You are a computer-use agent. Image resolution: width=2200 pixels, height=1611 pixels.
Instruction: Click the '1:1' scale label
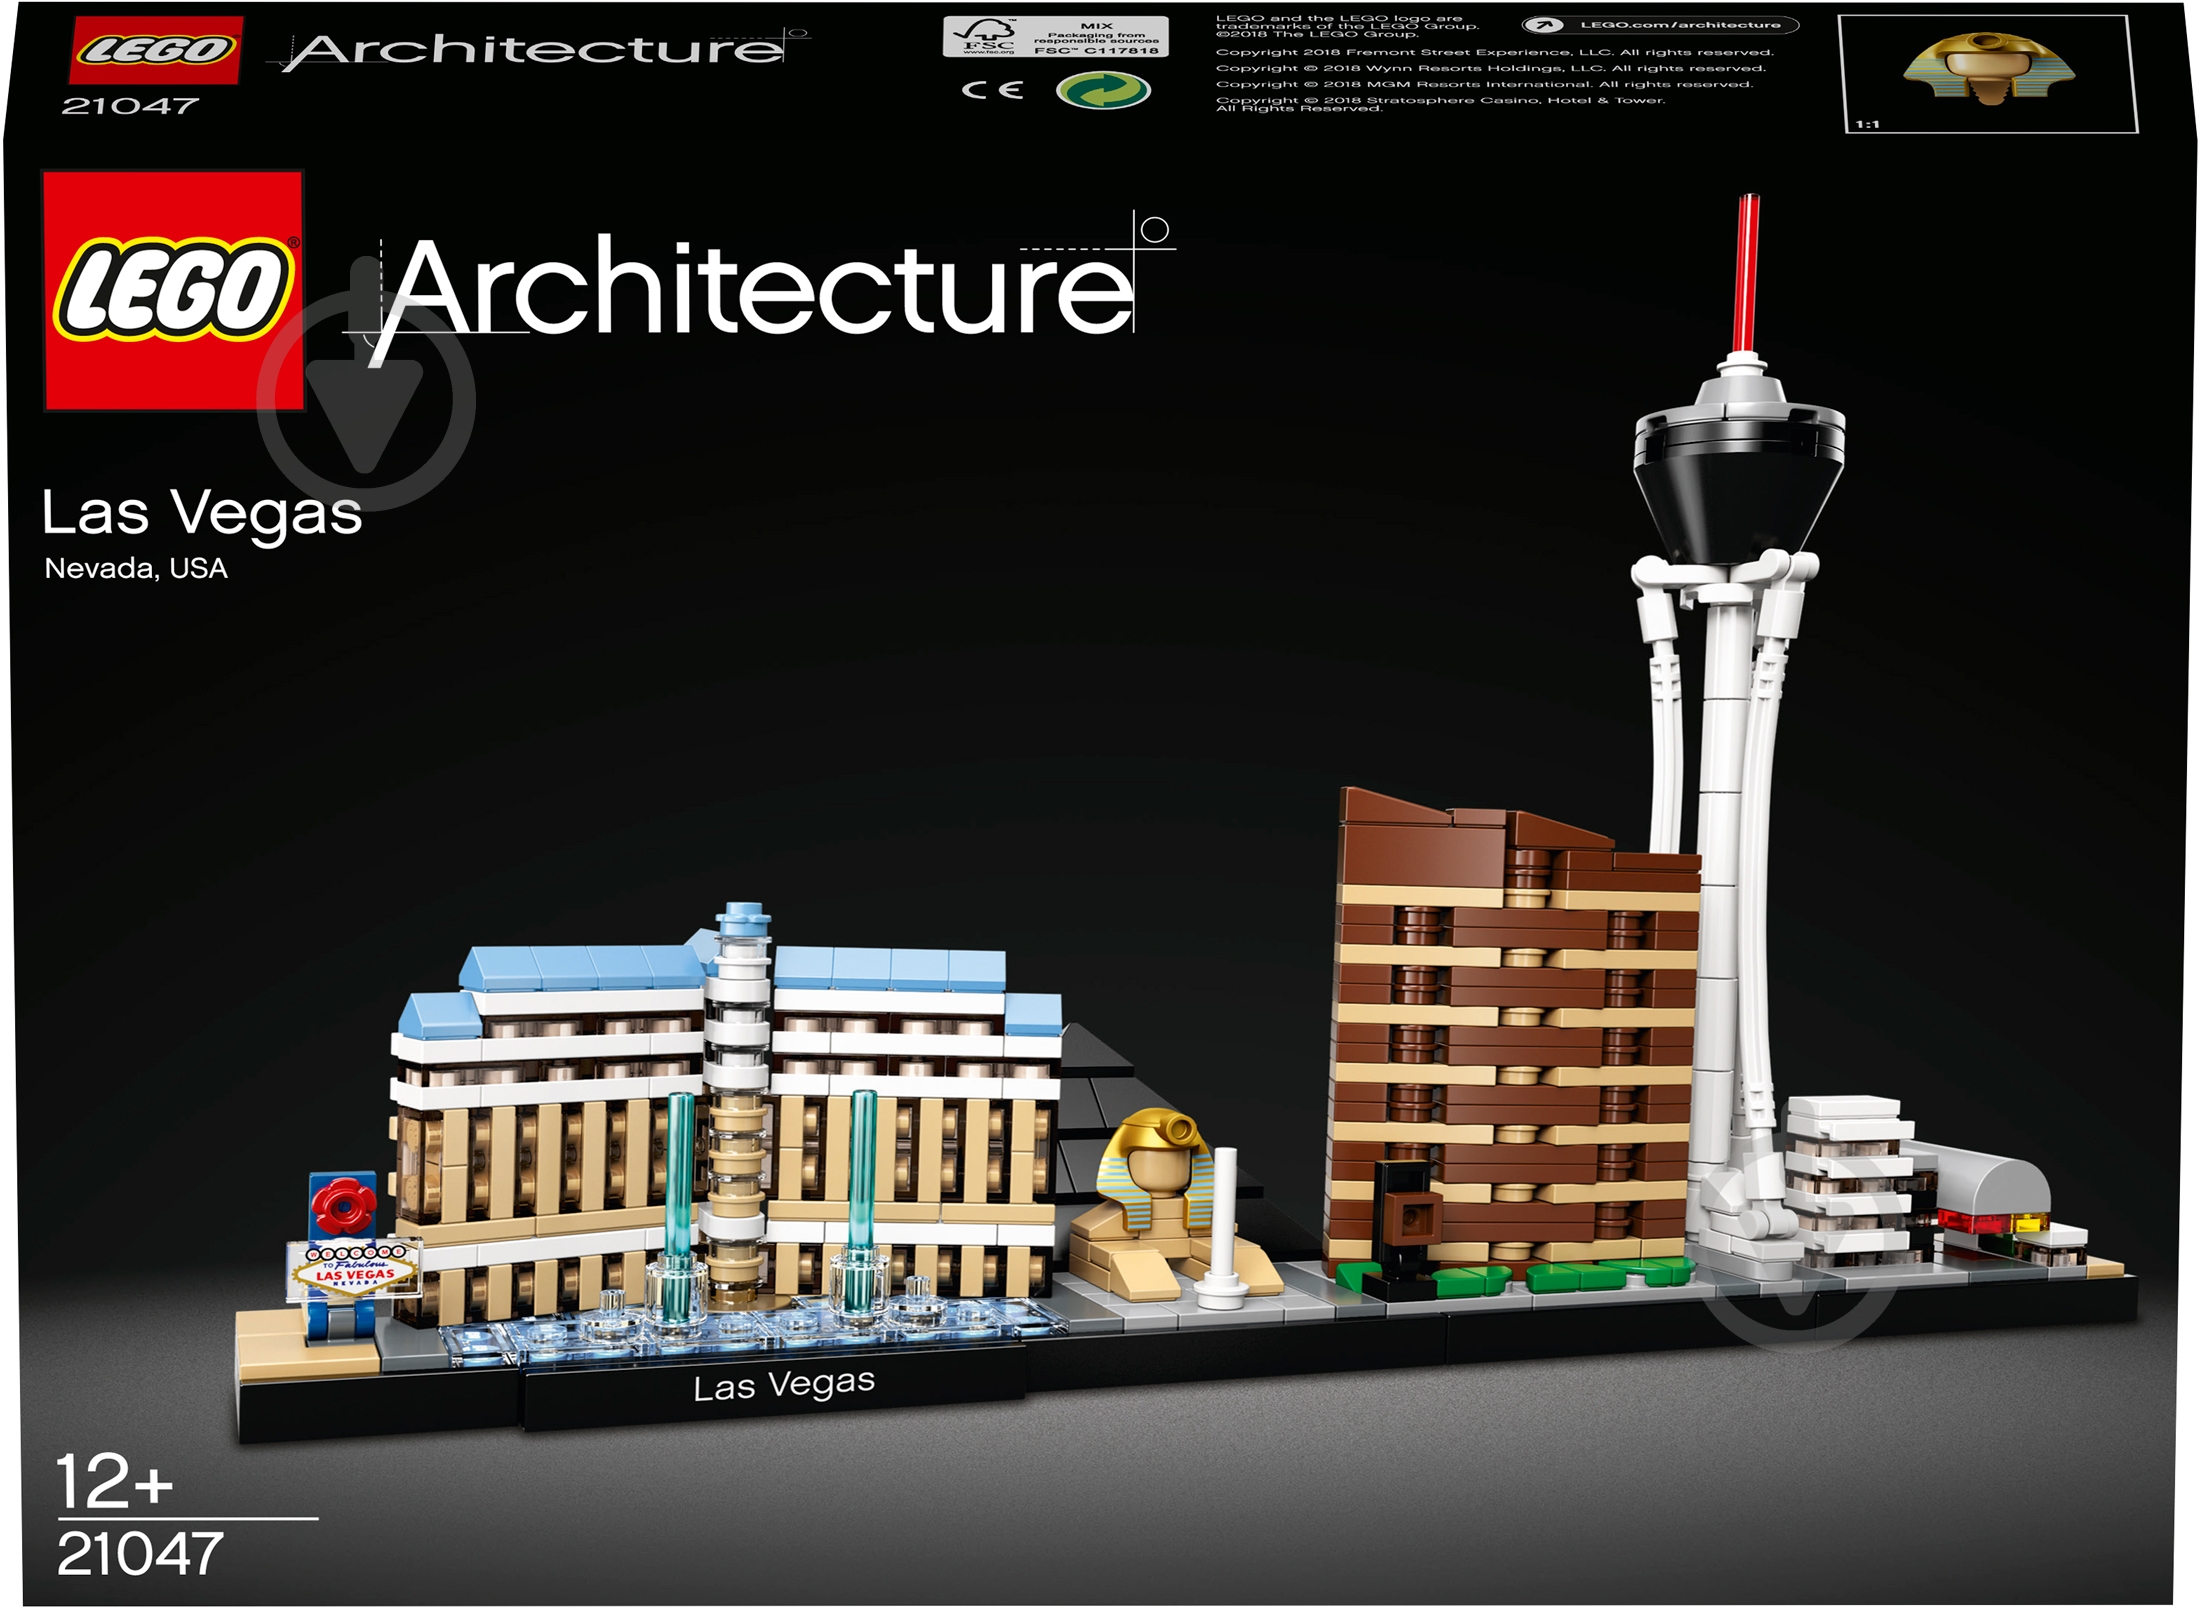point(1867,124)
